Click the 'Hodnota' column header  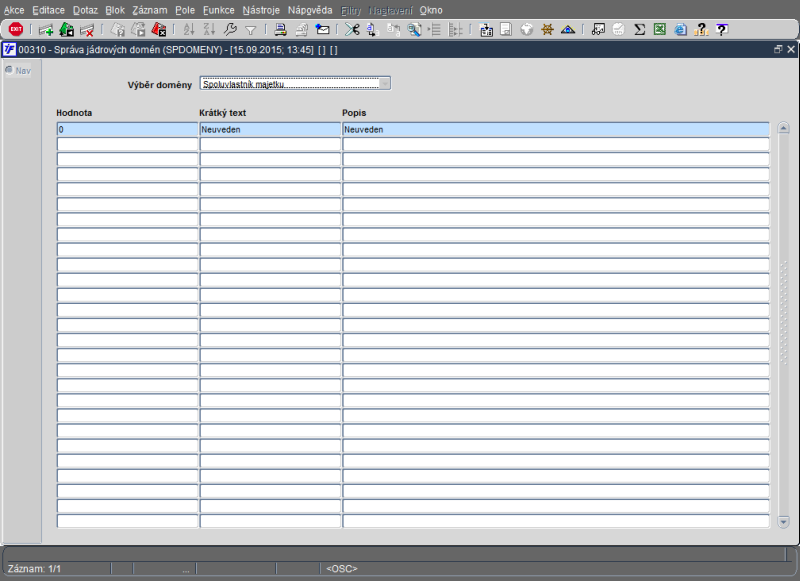click(x=74, y=113)
